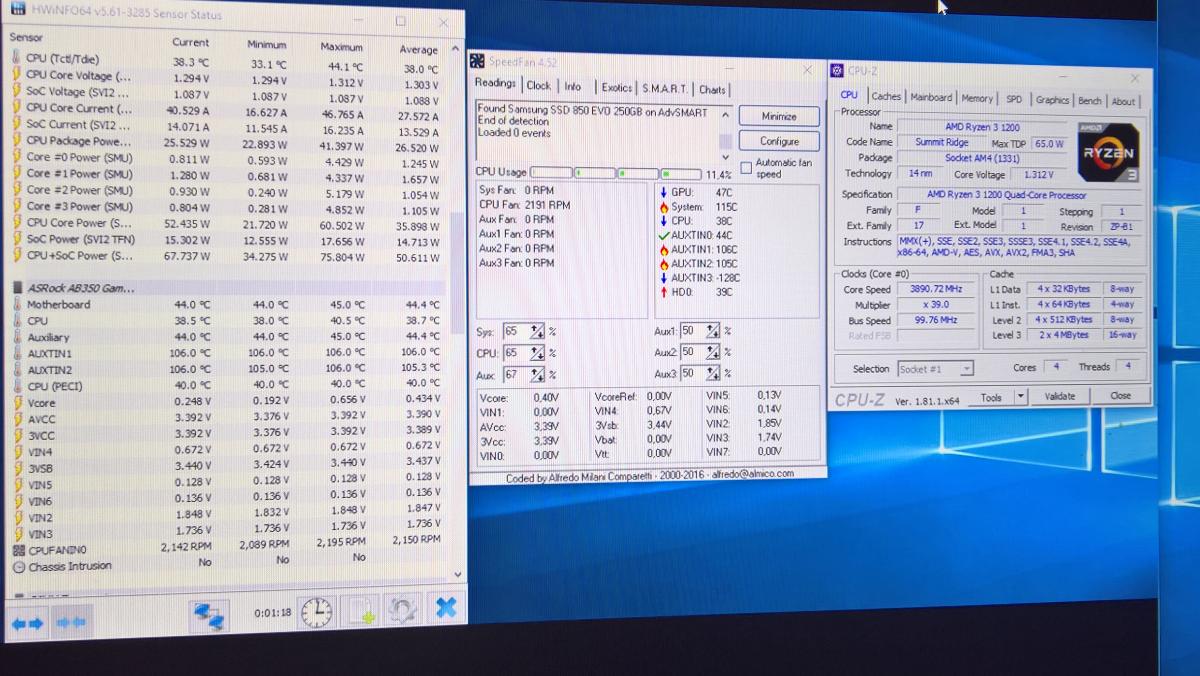
Task: Click the Chassis Intrusion row icon
Action: click(x=19, y=567)
